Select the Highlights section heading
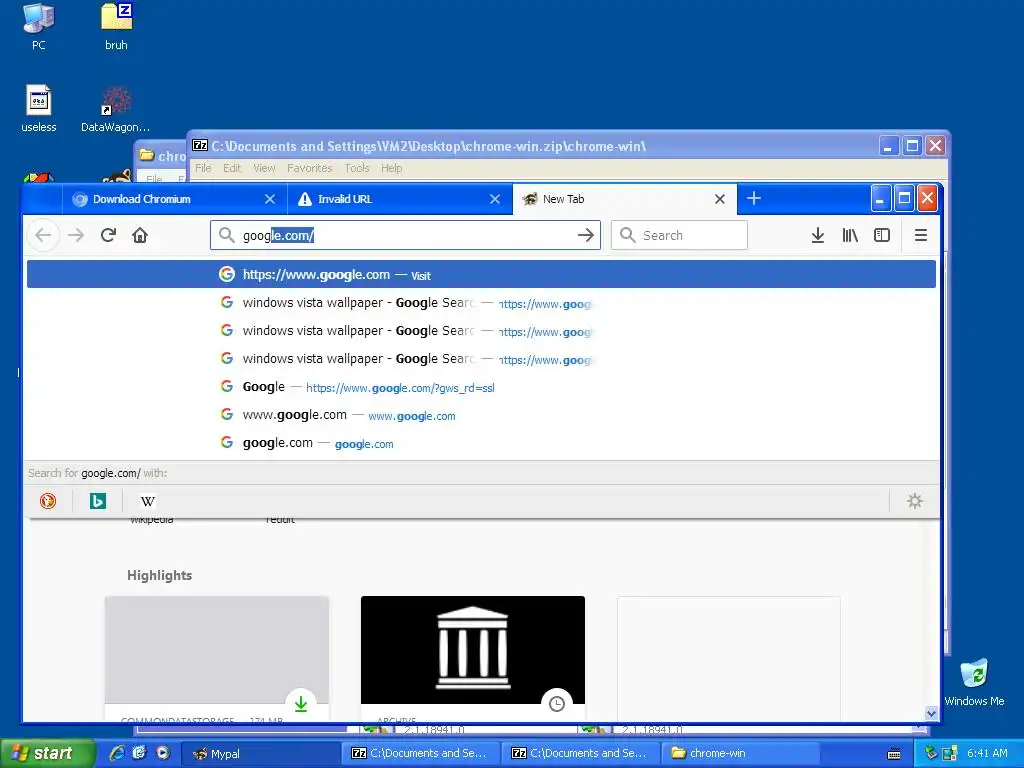 click(x=159, y=575)
